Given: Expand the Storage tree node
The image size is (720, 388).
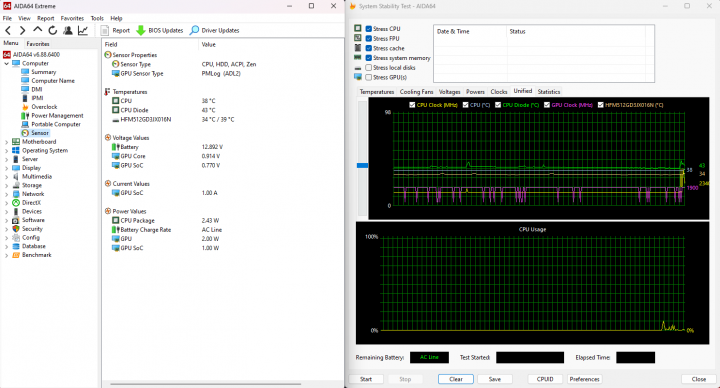Looking at the screenshot, I should click(x=6, y=186).
